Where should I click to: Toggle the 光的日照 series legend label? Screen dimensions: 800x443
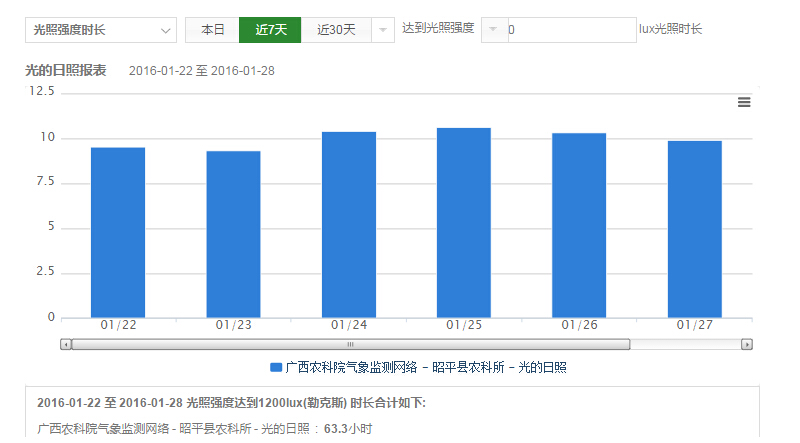click(425, 368)
